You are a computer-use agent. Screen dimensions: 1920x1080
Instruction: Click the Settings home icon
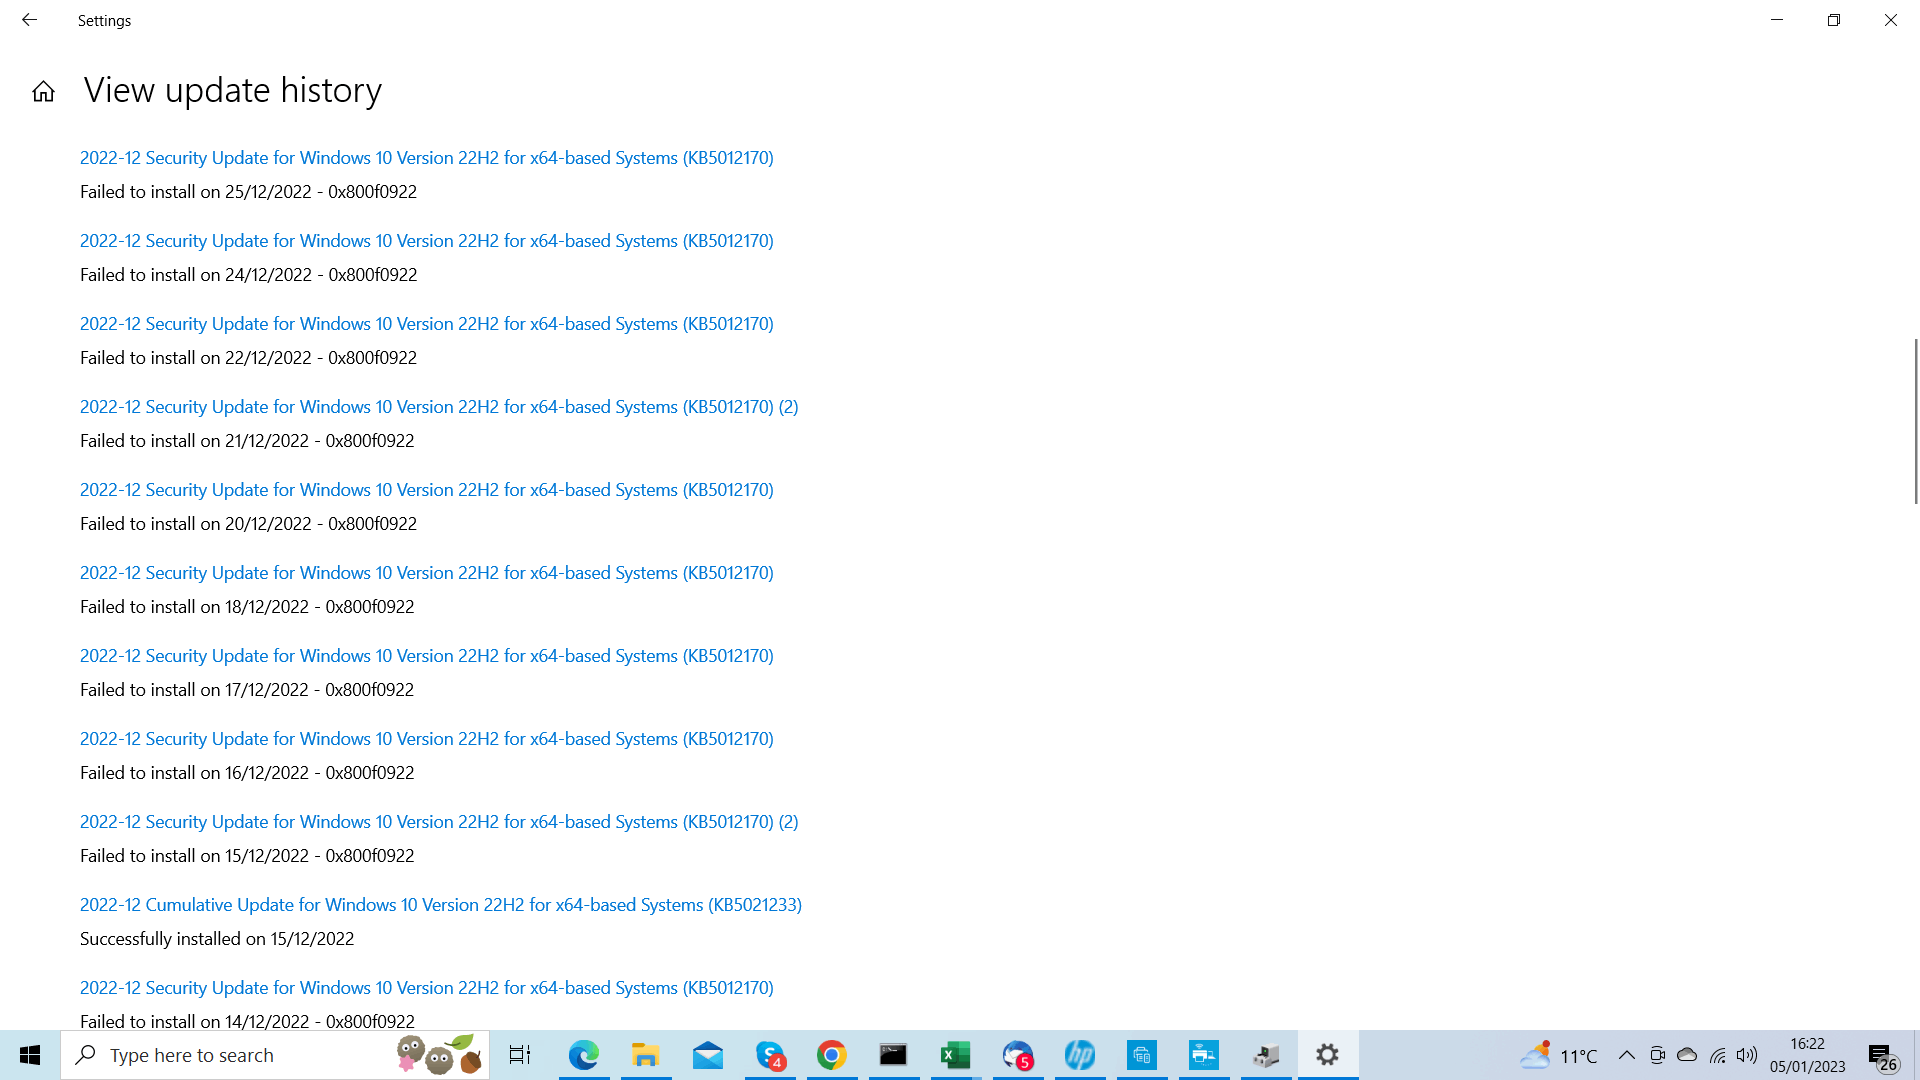pyautogui.click(x=43, y=92)
